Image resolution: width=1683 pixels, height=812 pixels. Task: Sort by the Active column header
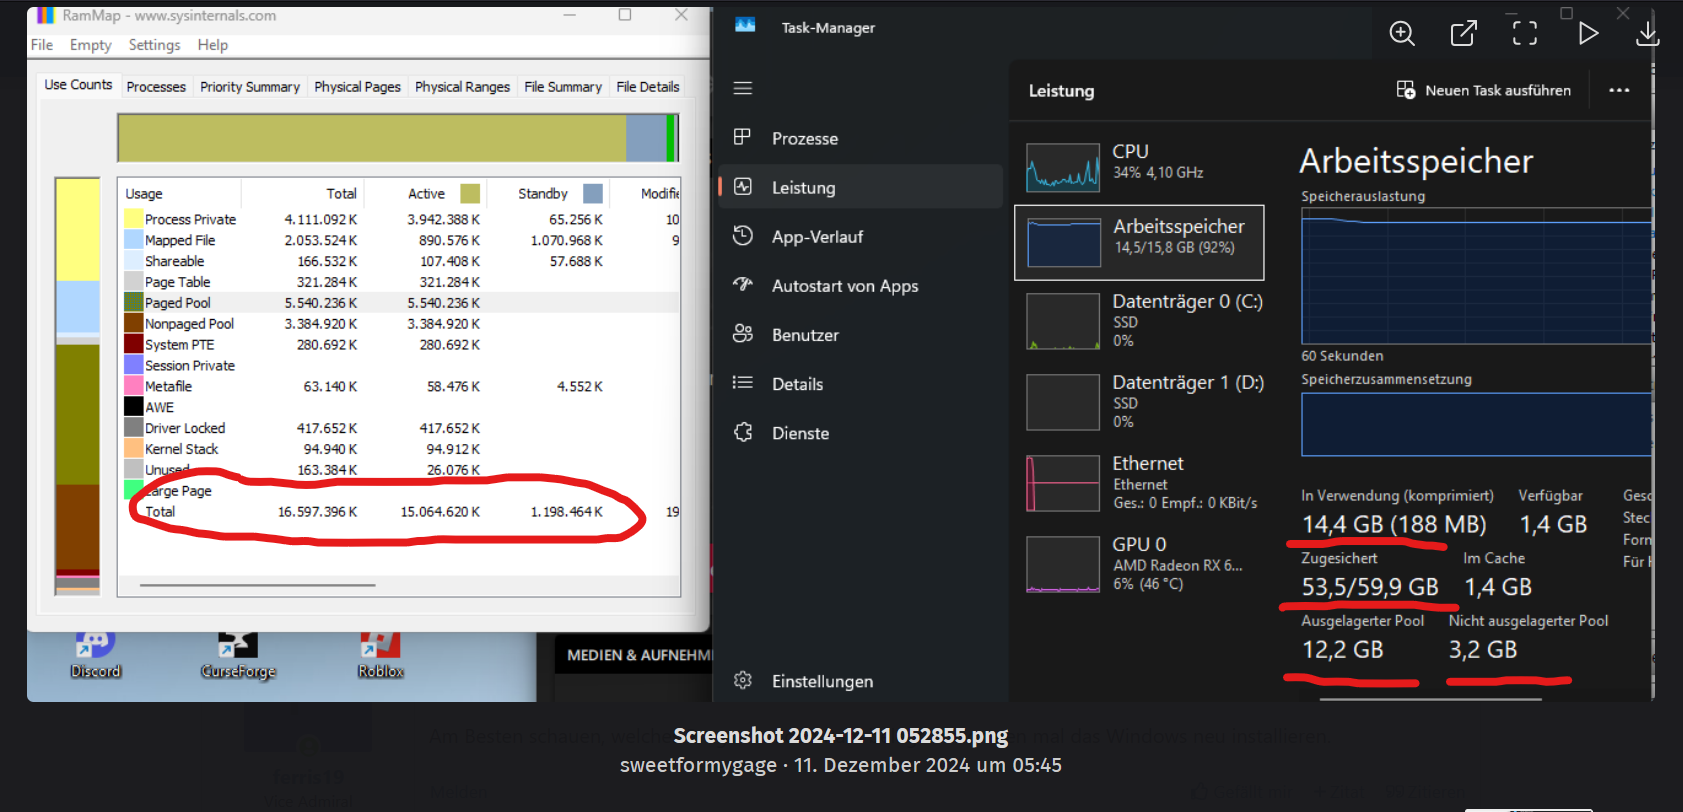(x=425, y=194)
